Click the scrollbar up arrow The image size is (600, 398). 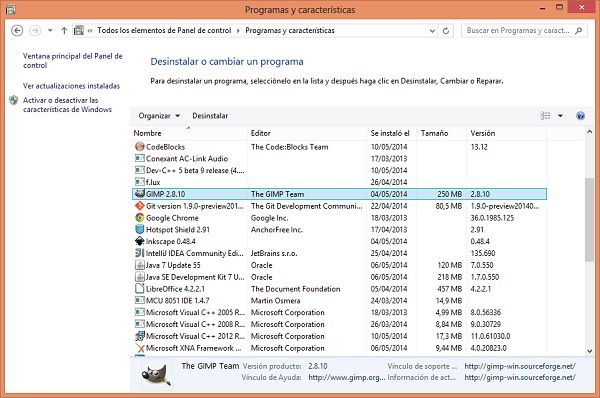pyautogui.click(x=589, y=132)
